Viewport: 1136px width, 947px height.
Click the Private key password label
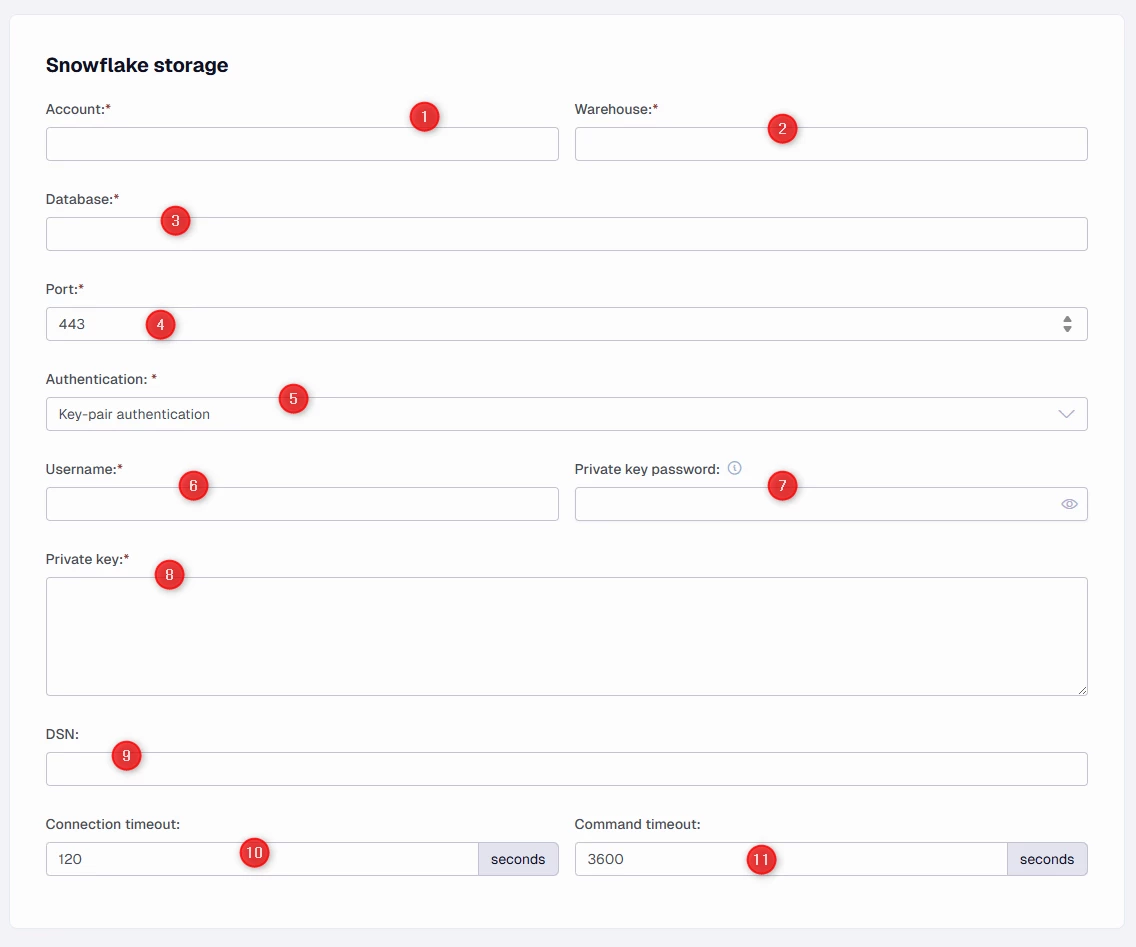[647, 469]
